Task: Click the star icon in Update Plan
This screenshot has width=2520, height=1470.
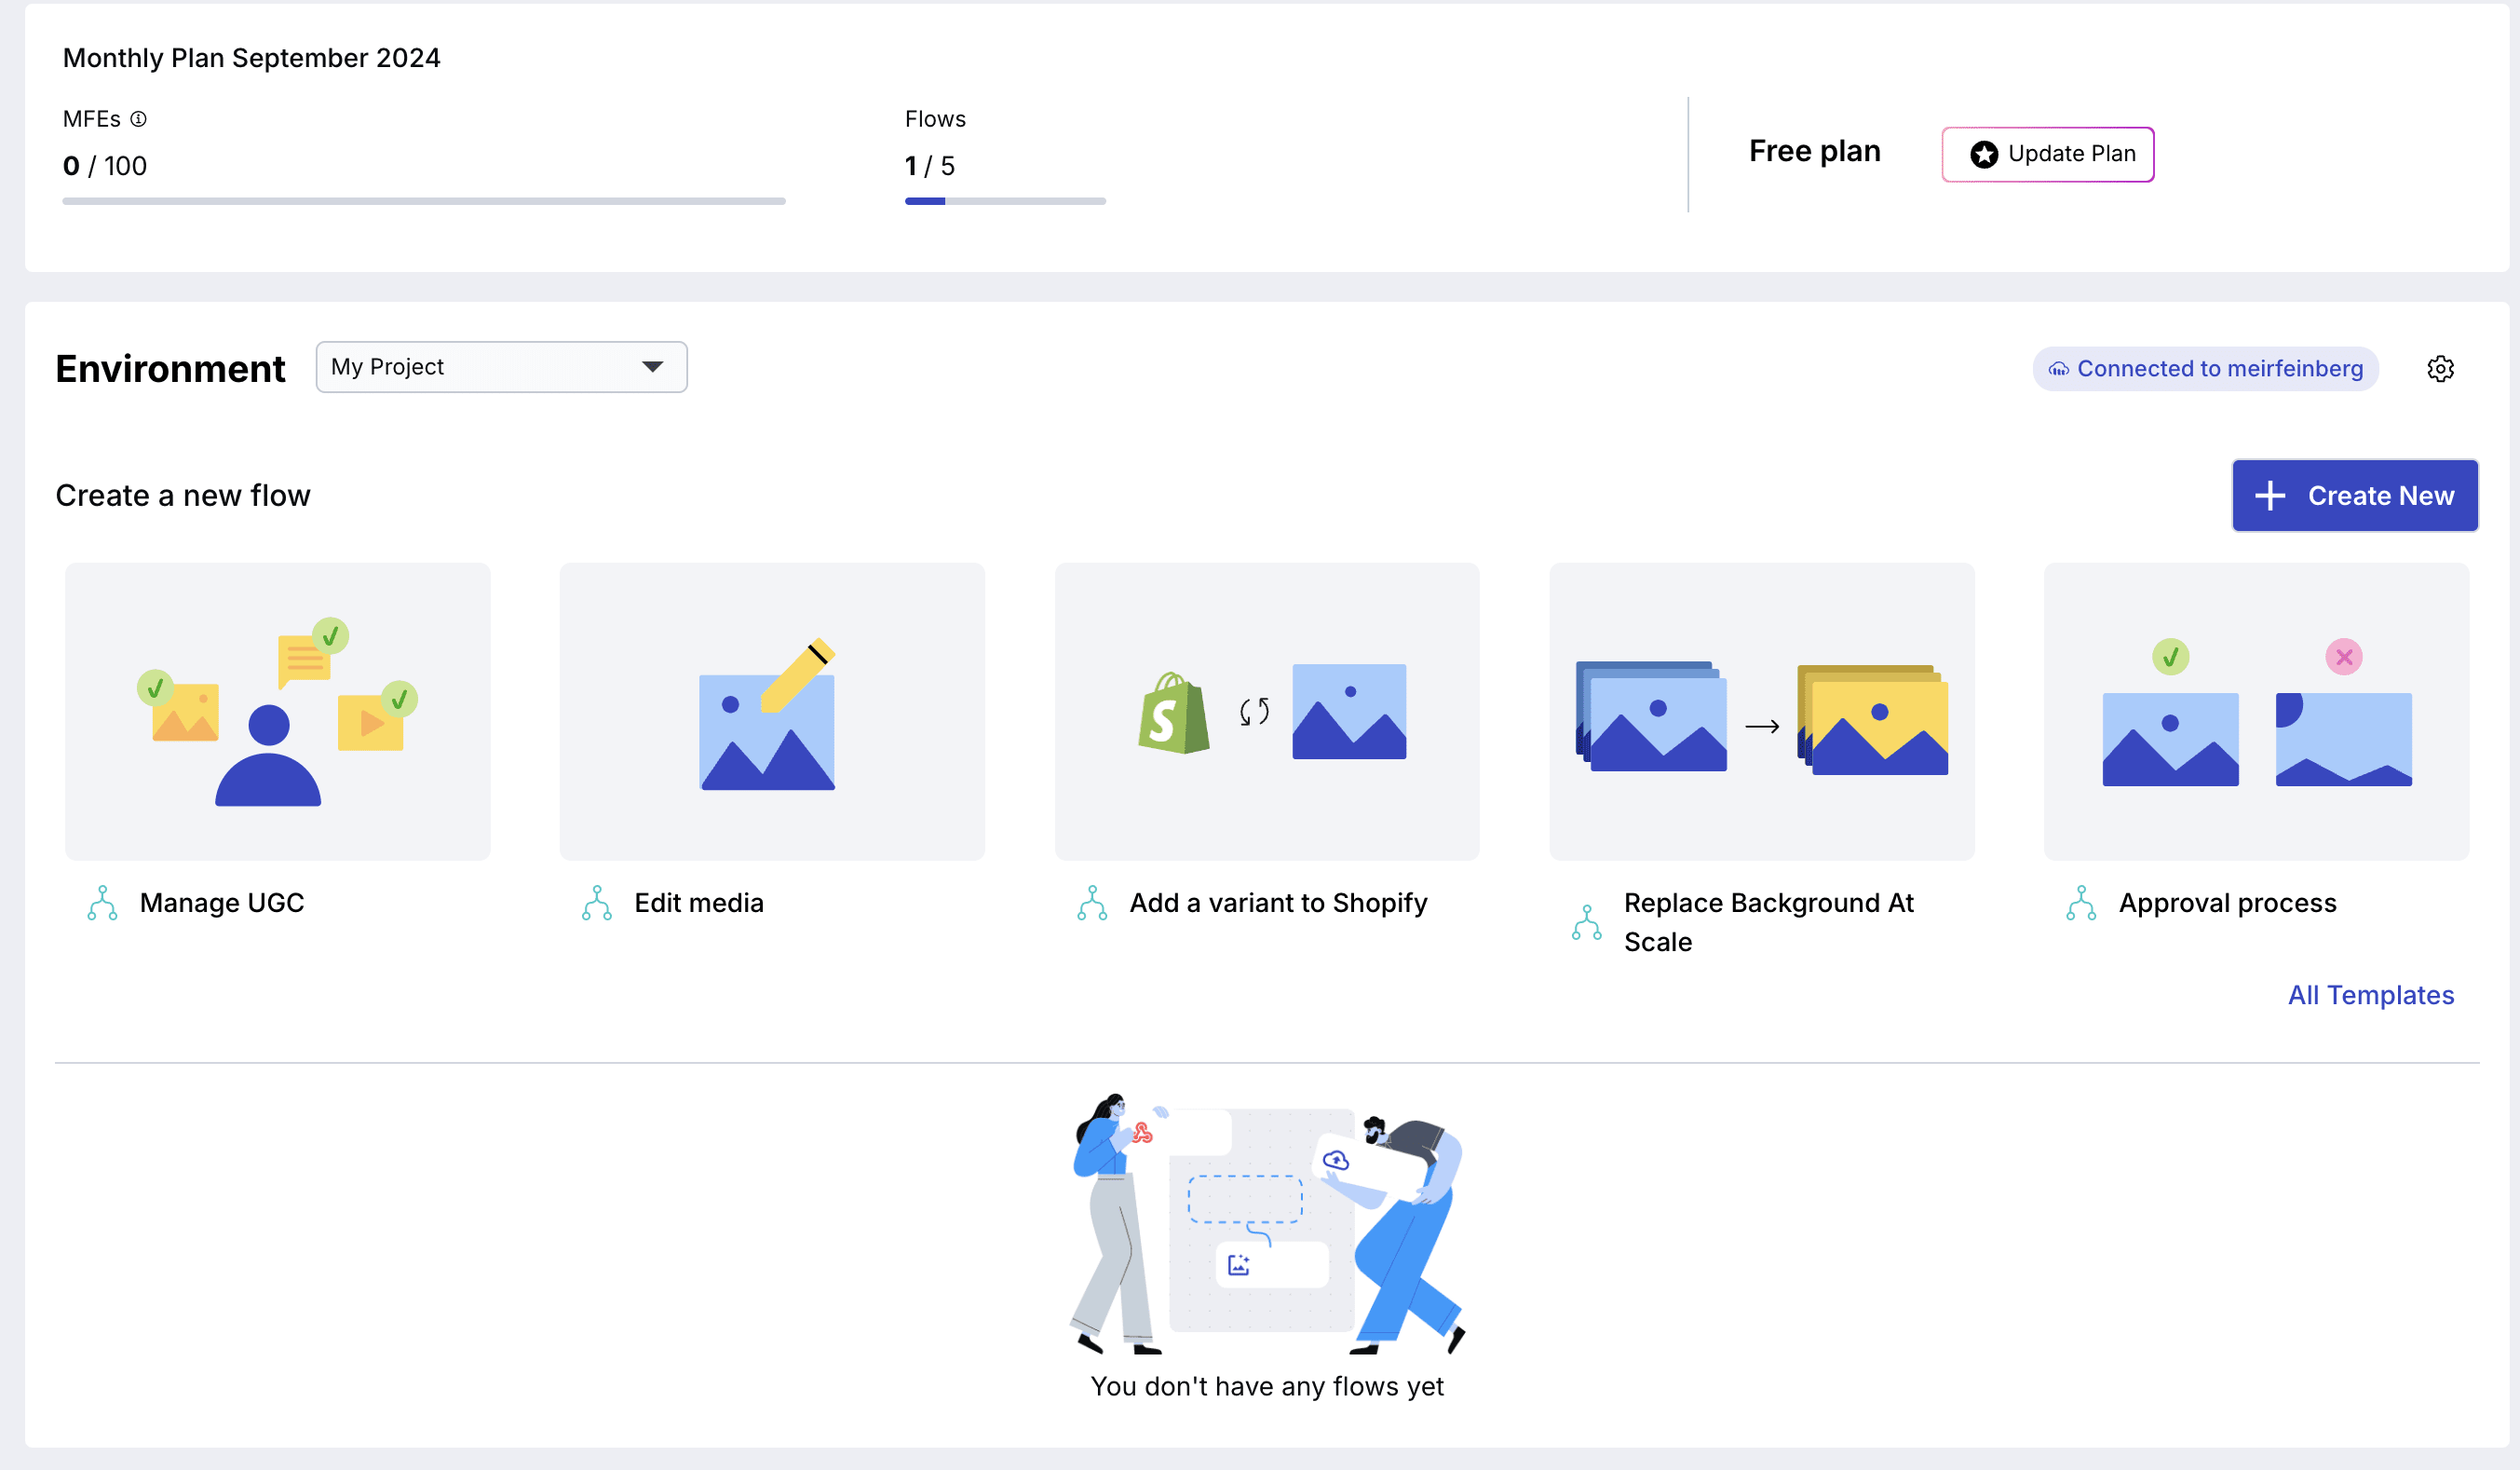Action: click(1984, 154)
